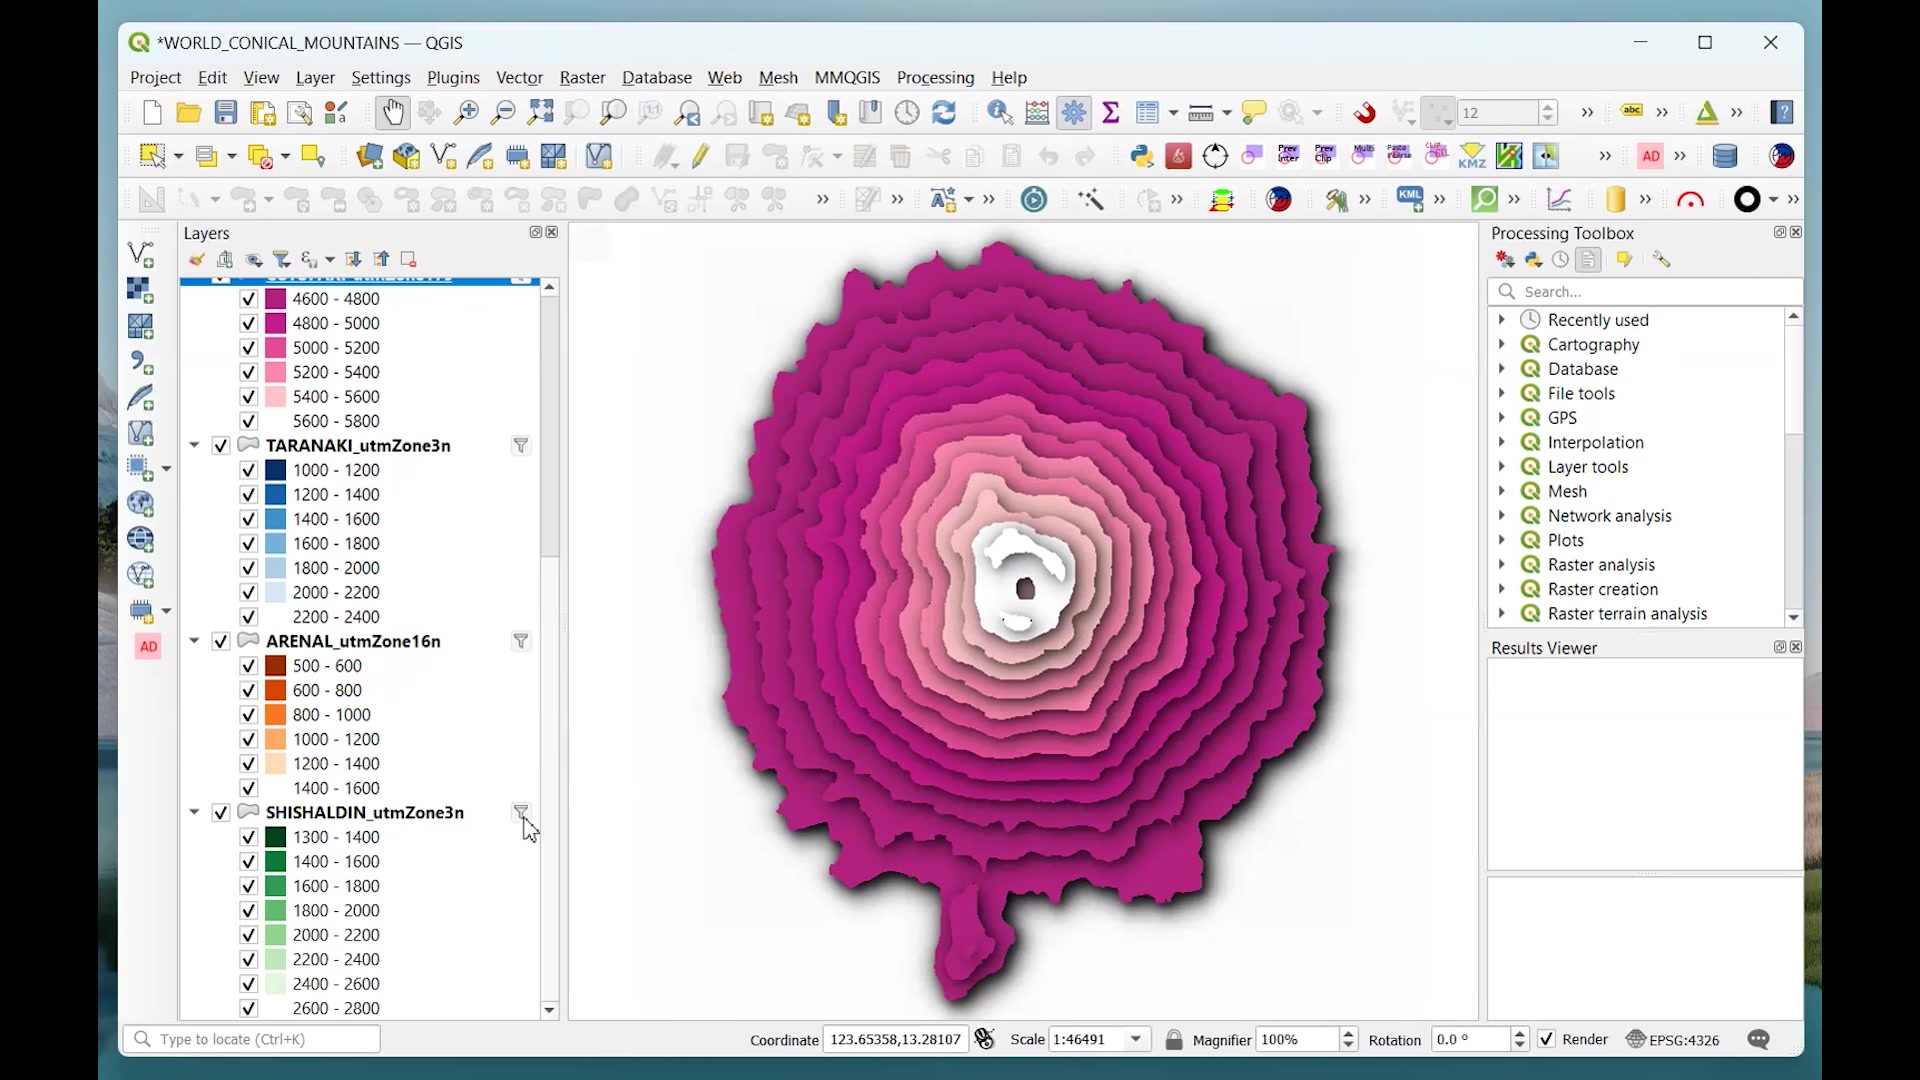Open the Processing menu

[x=935, y=77]
